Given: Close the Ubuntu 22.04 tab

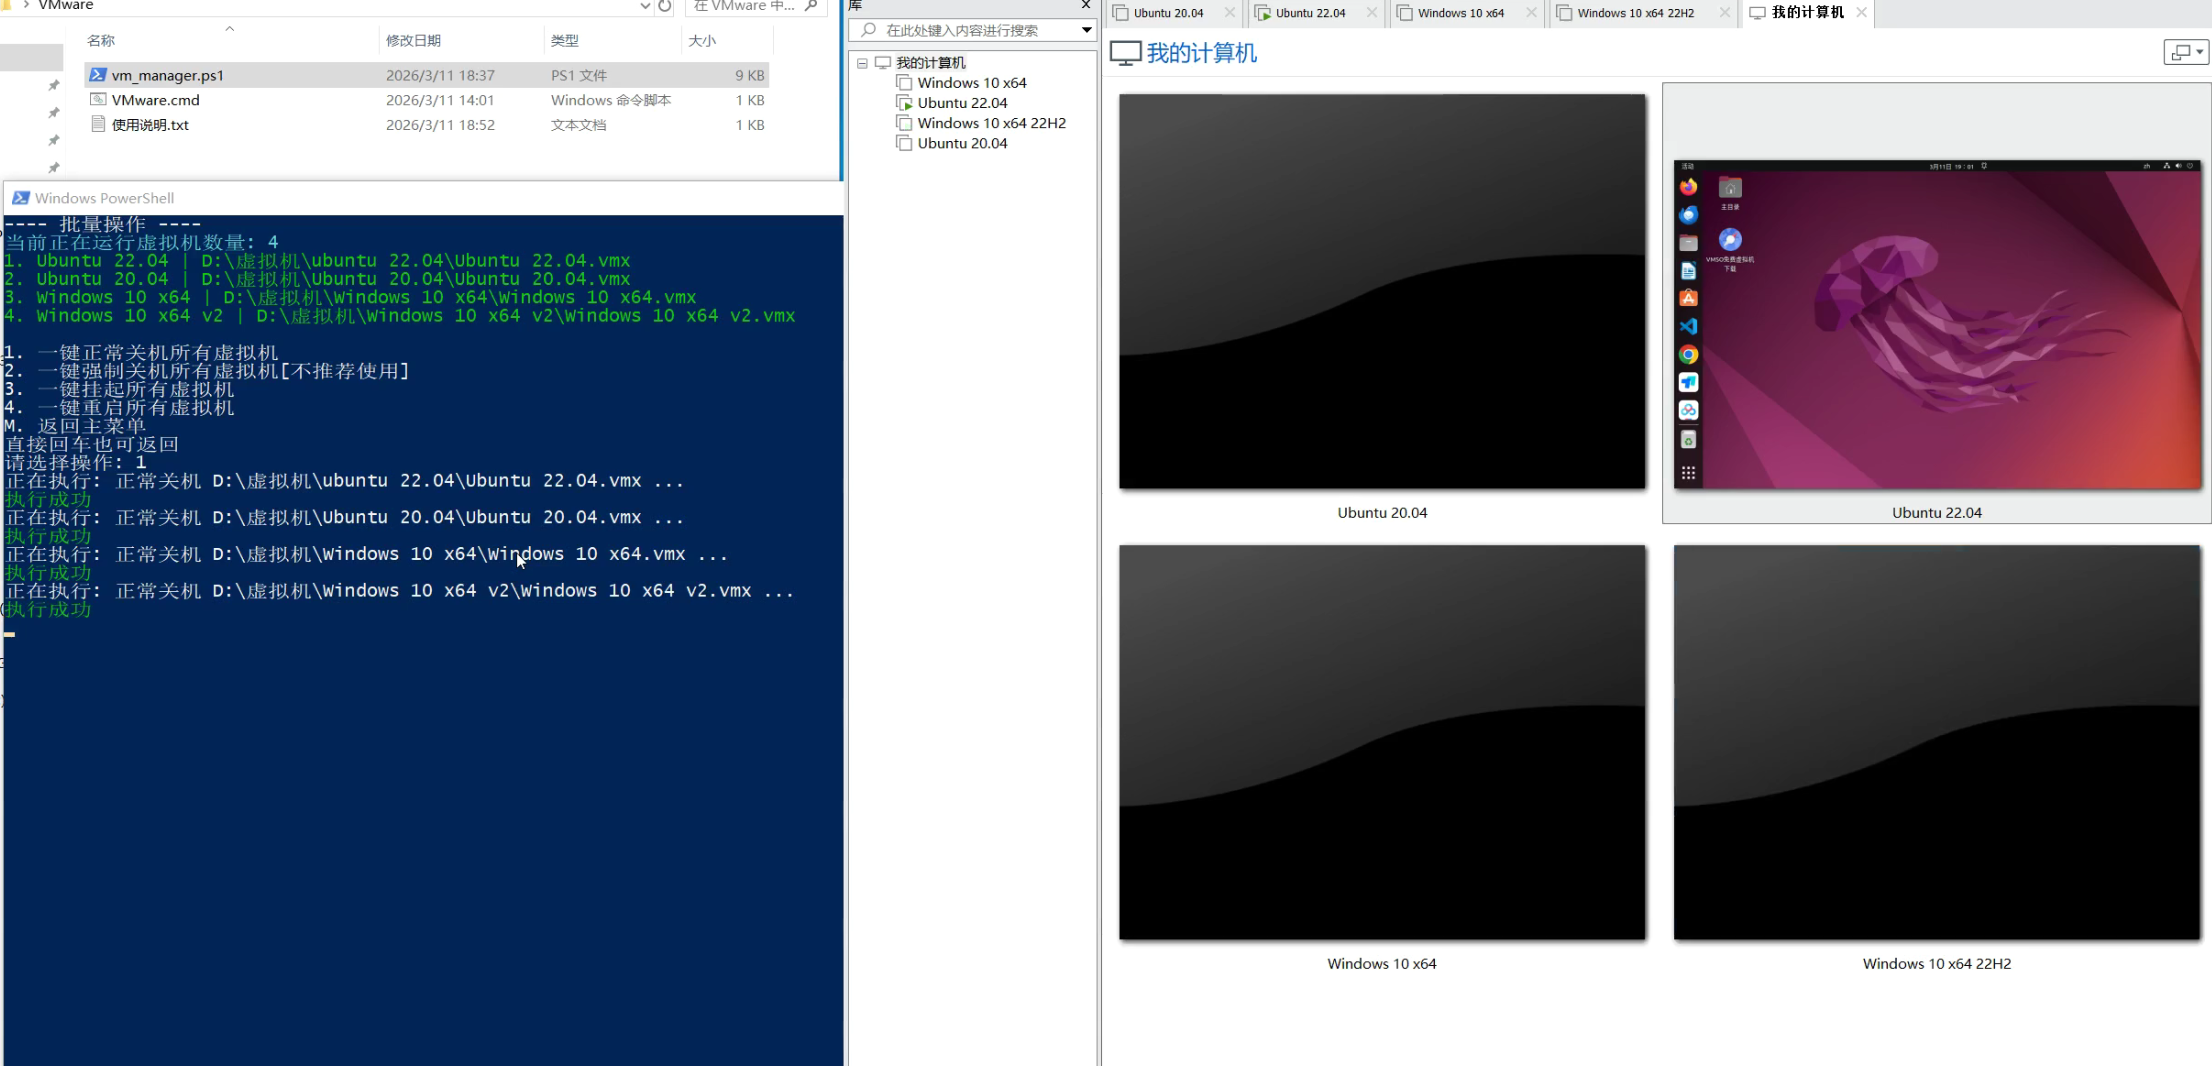Looking at the screenshot, I should 1372,13.
